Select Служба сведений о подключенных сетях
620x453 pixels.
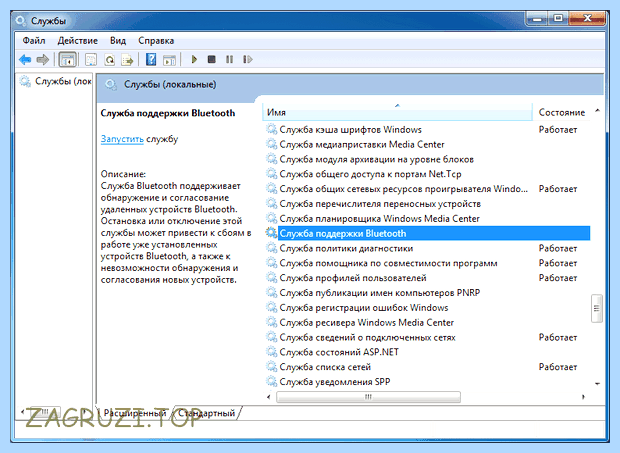point(428,338)
